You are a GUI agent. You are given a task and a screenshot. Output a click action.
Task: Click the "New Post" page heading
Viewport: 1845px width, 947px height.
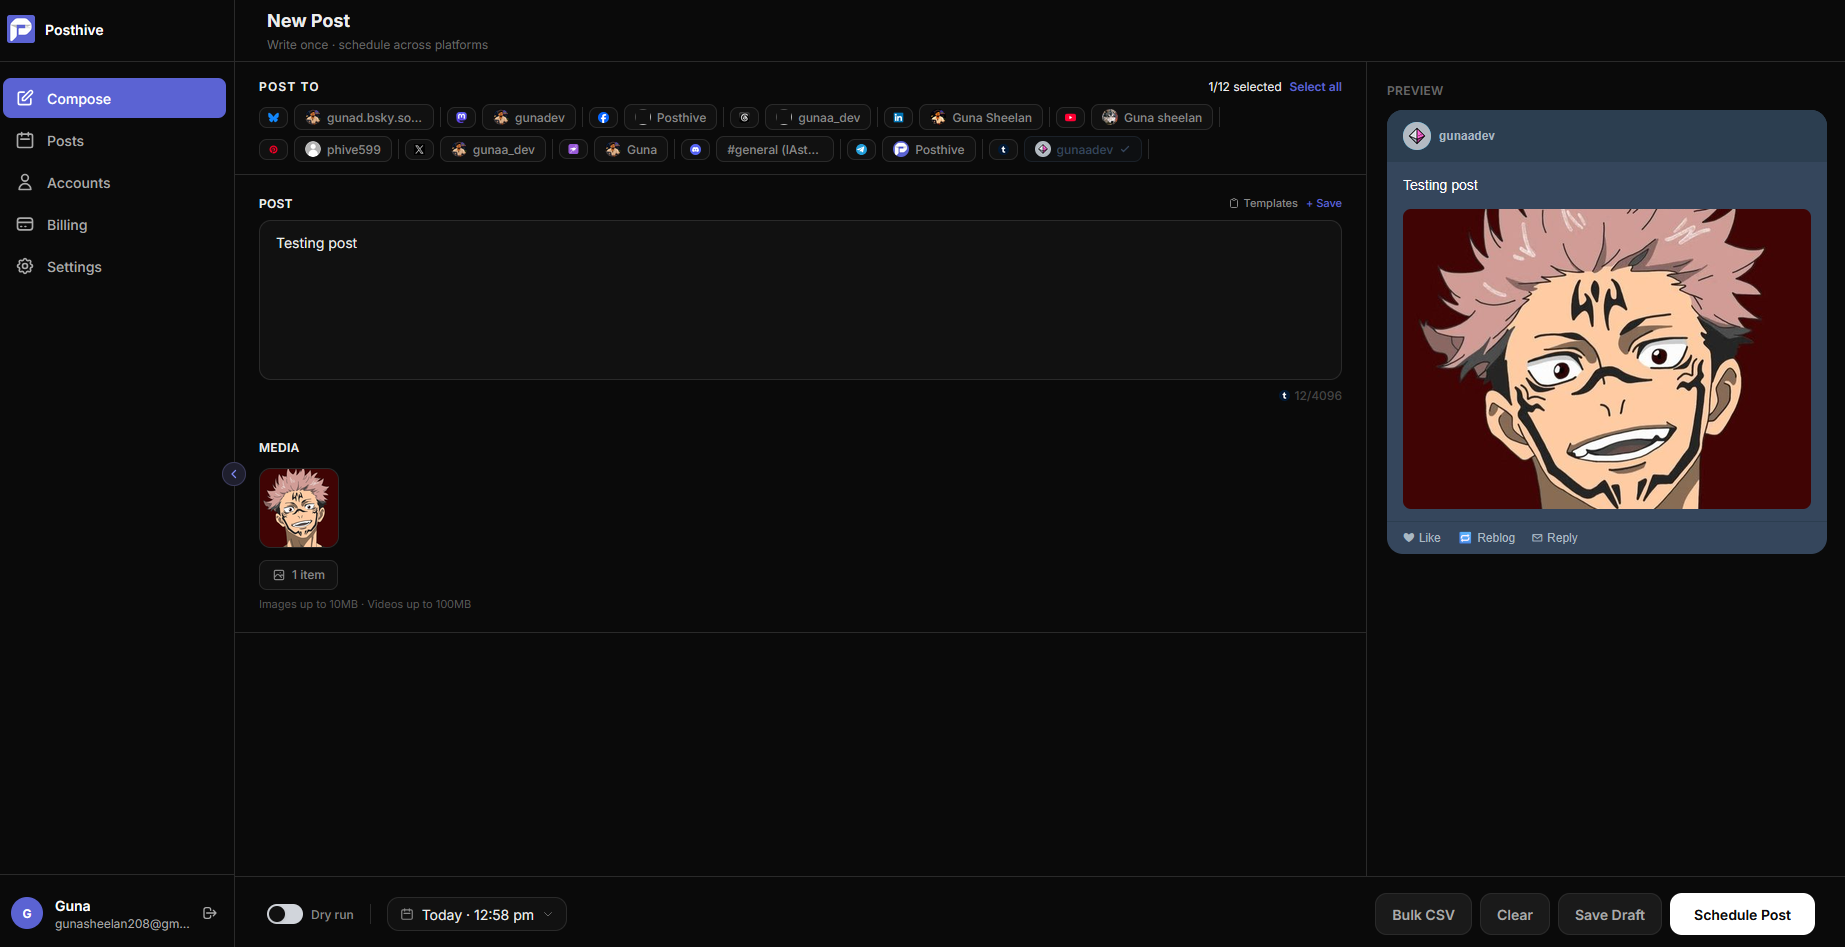point(308,21)
